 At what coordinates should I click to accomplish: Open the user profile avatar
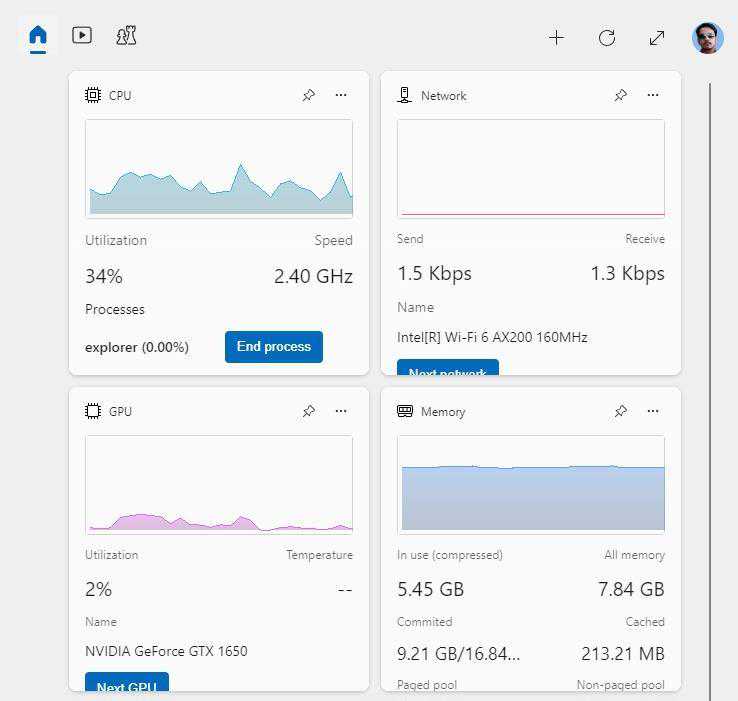[707, 38]
